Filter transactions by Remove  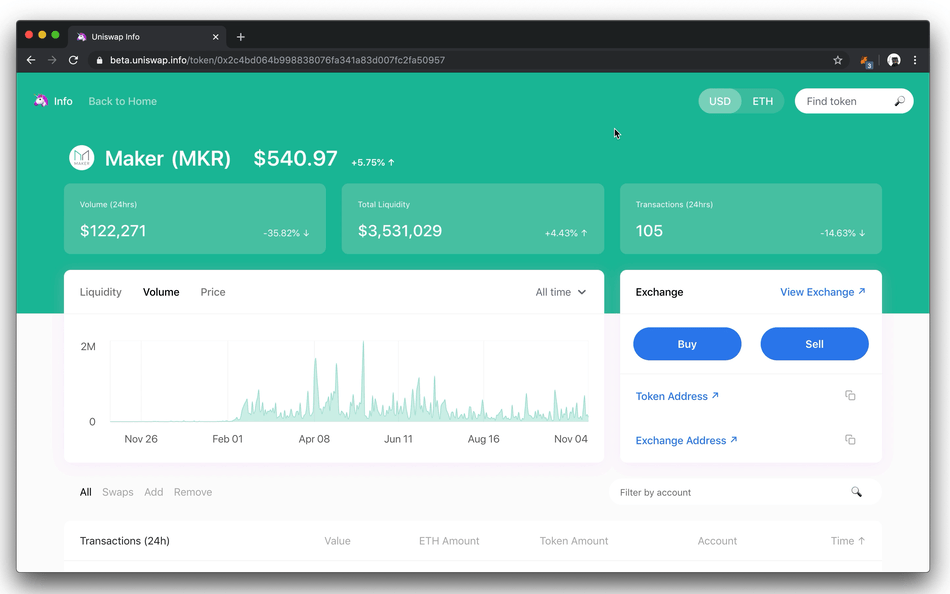pyautogui.click(x=193, y=492)
